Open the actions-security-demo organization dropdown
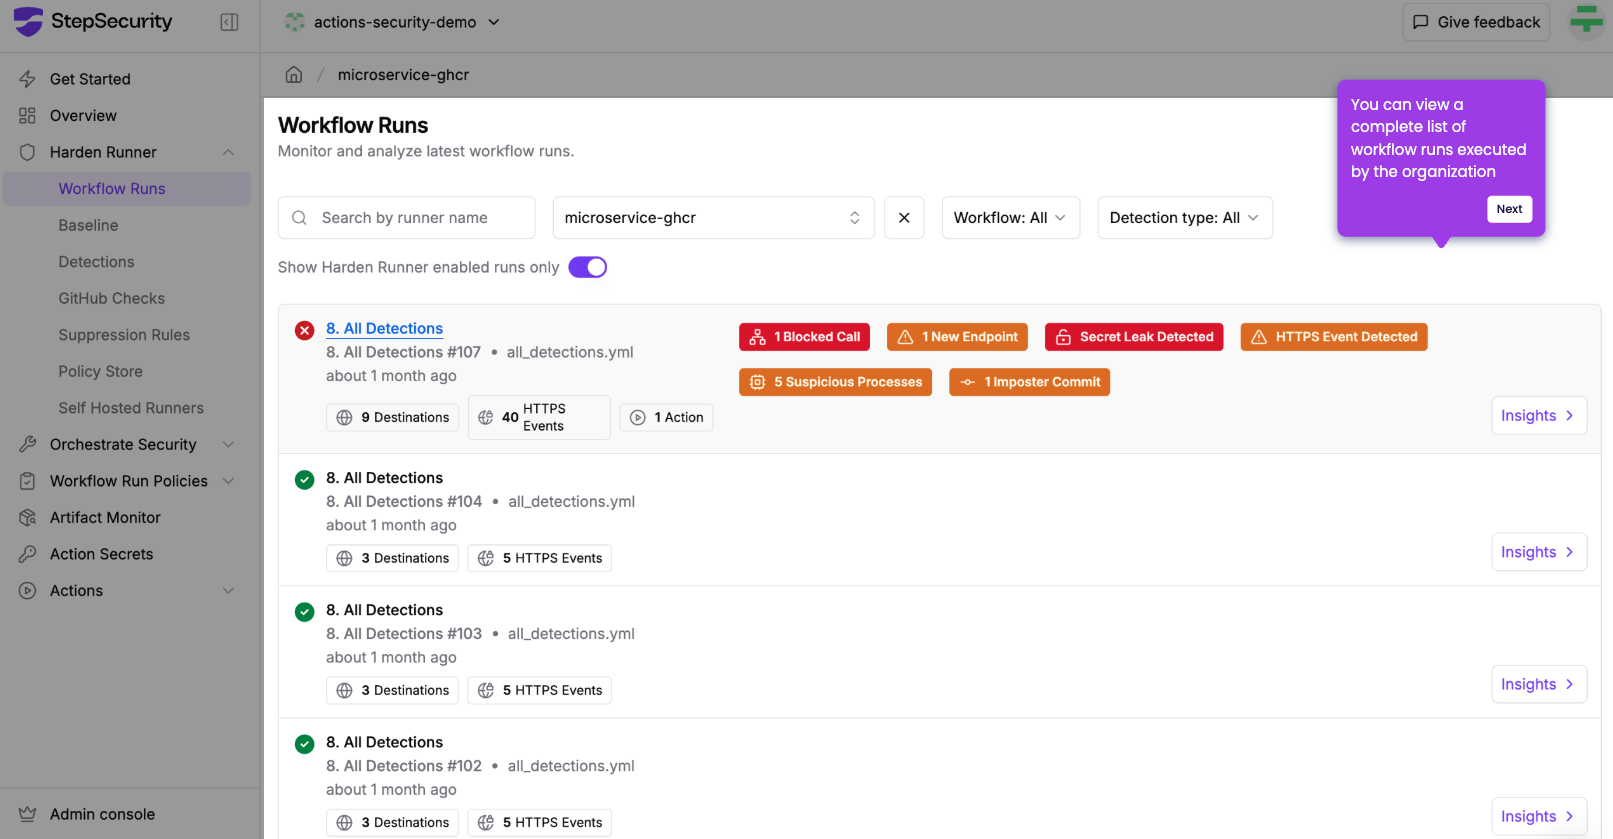 [x=392, y=22]
